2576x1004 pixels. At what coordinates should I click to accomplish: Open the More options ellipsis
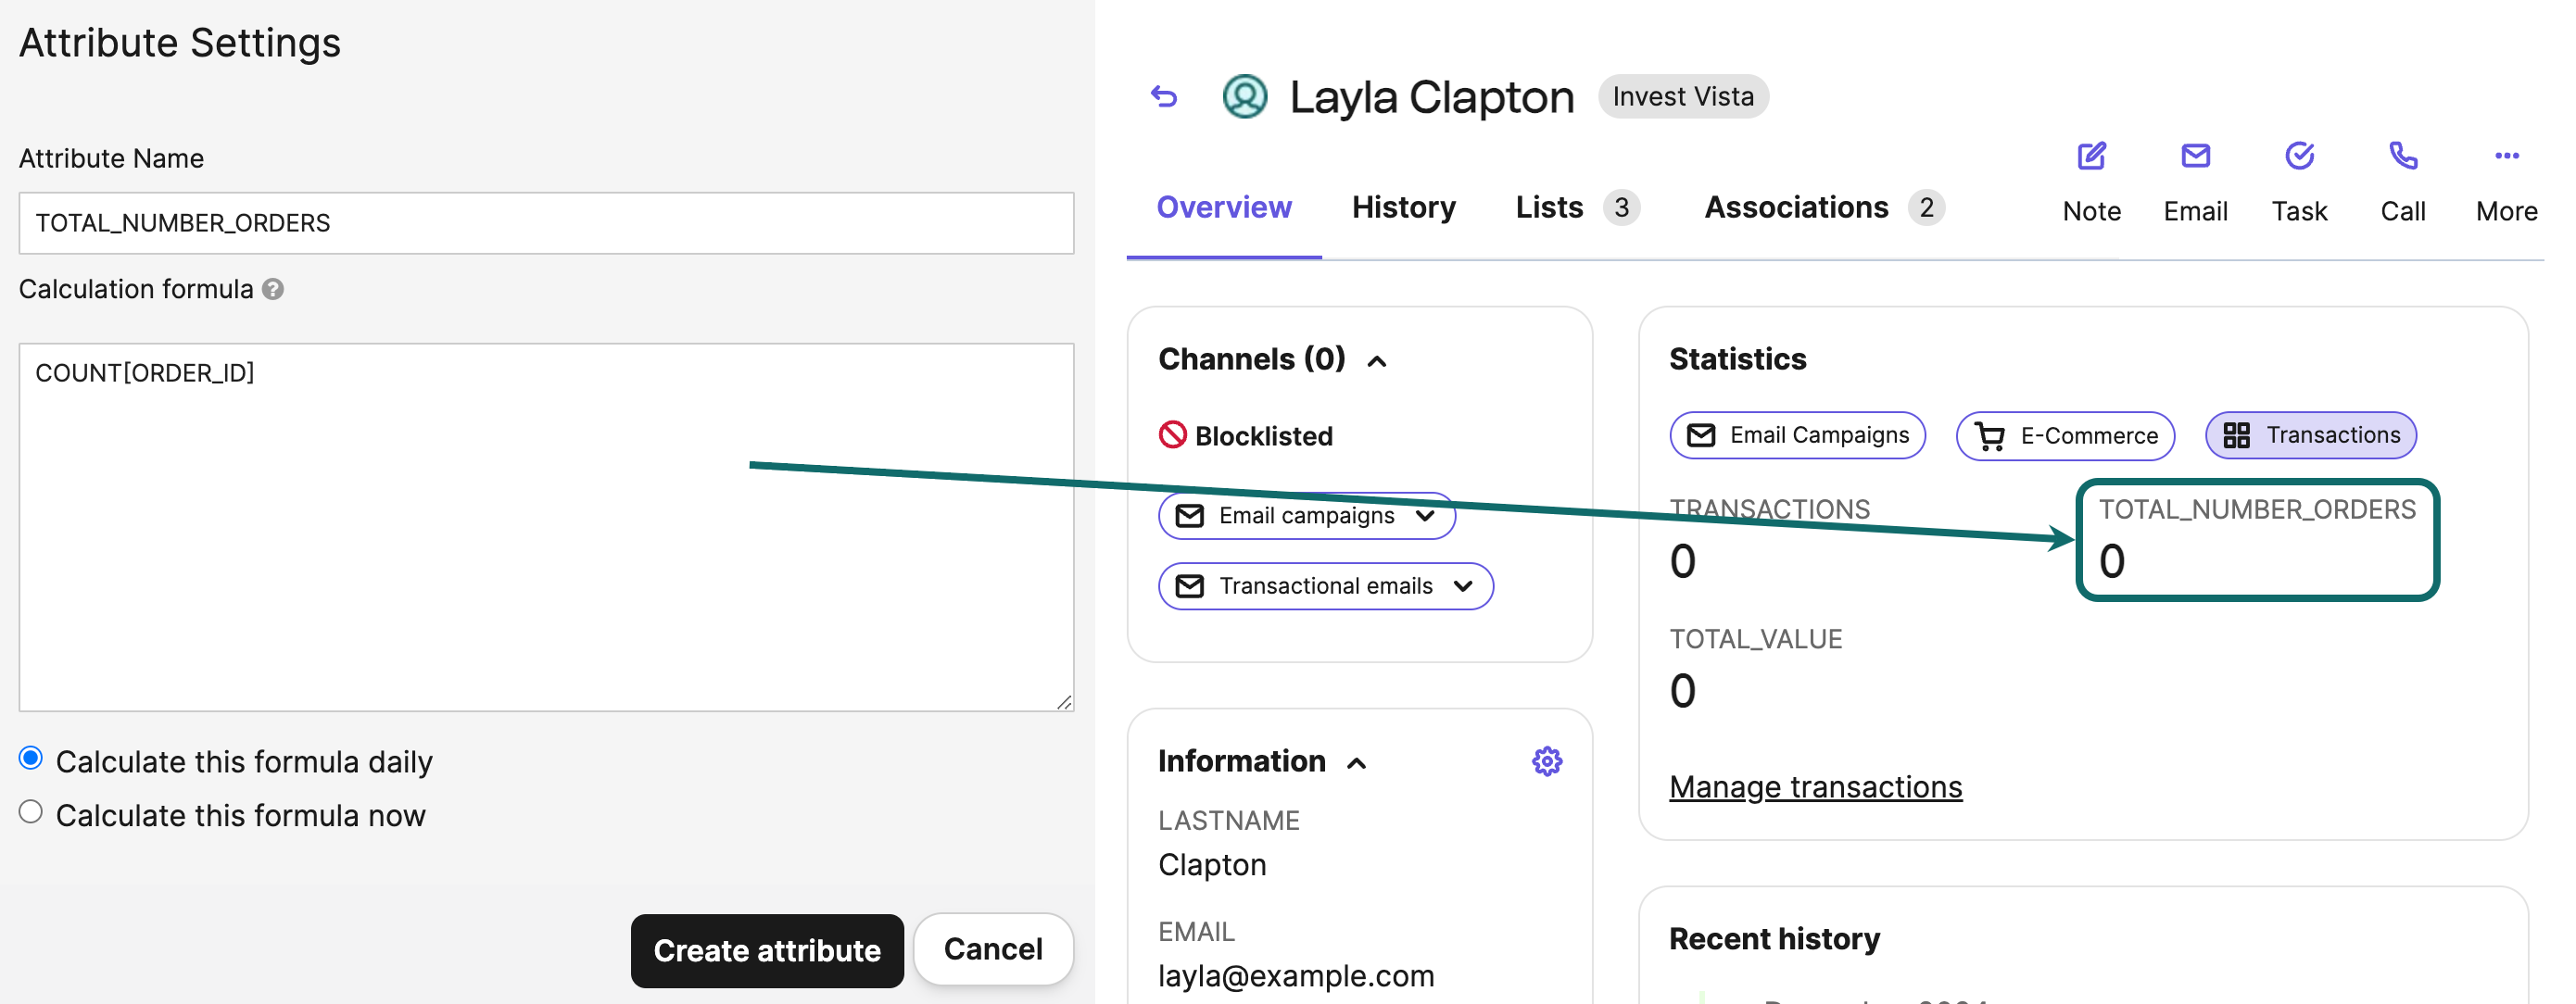click(x=2506, y=156)
